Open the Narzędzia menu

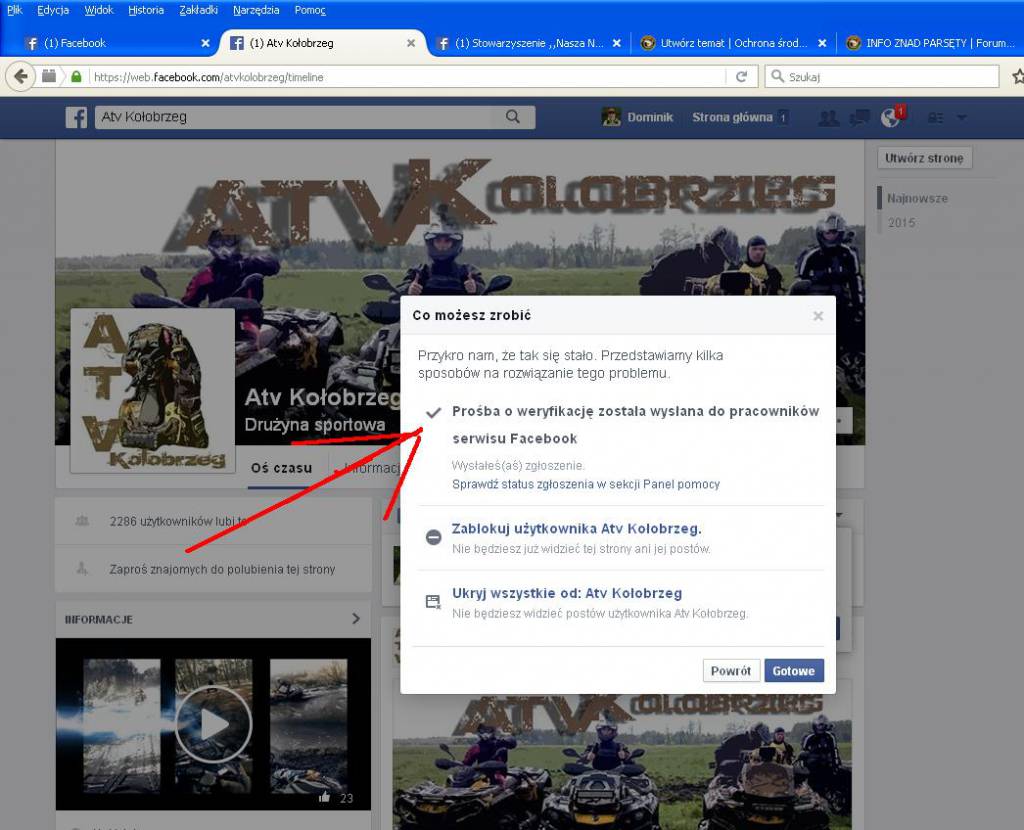click(x=256, y=10)
